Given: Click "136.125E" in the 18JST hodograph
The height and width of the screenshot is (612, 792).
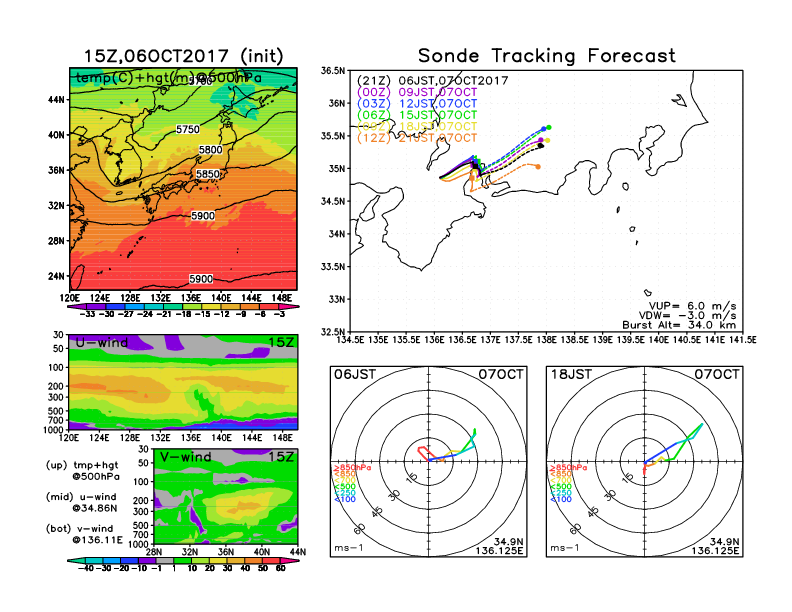Looking at the screenshot, I should (x=715, y=550).
